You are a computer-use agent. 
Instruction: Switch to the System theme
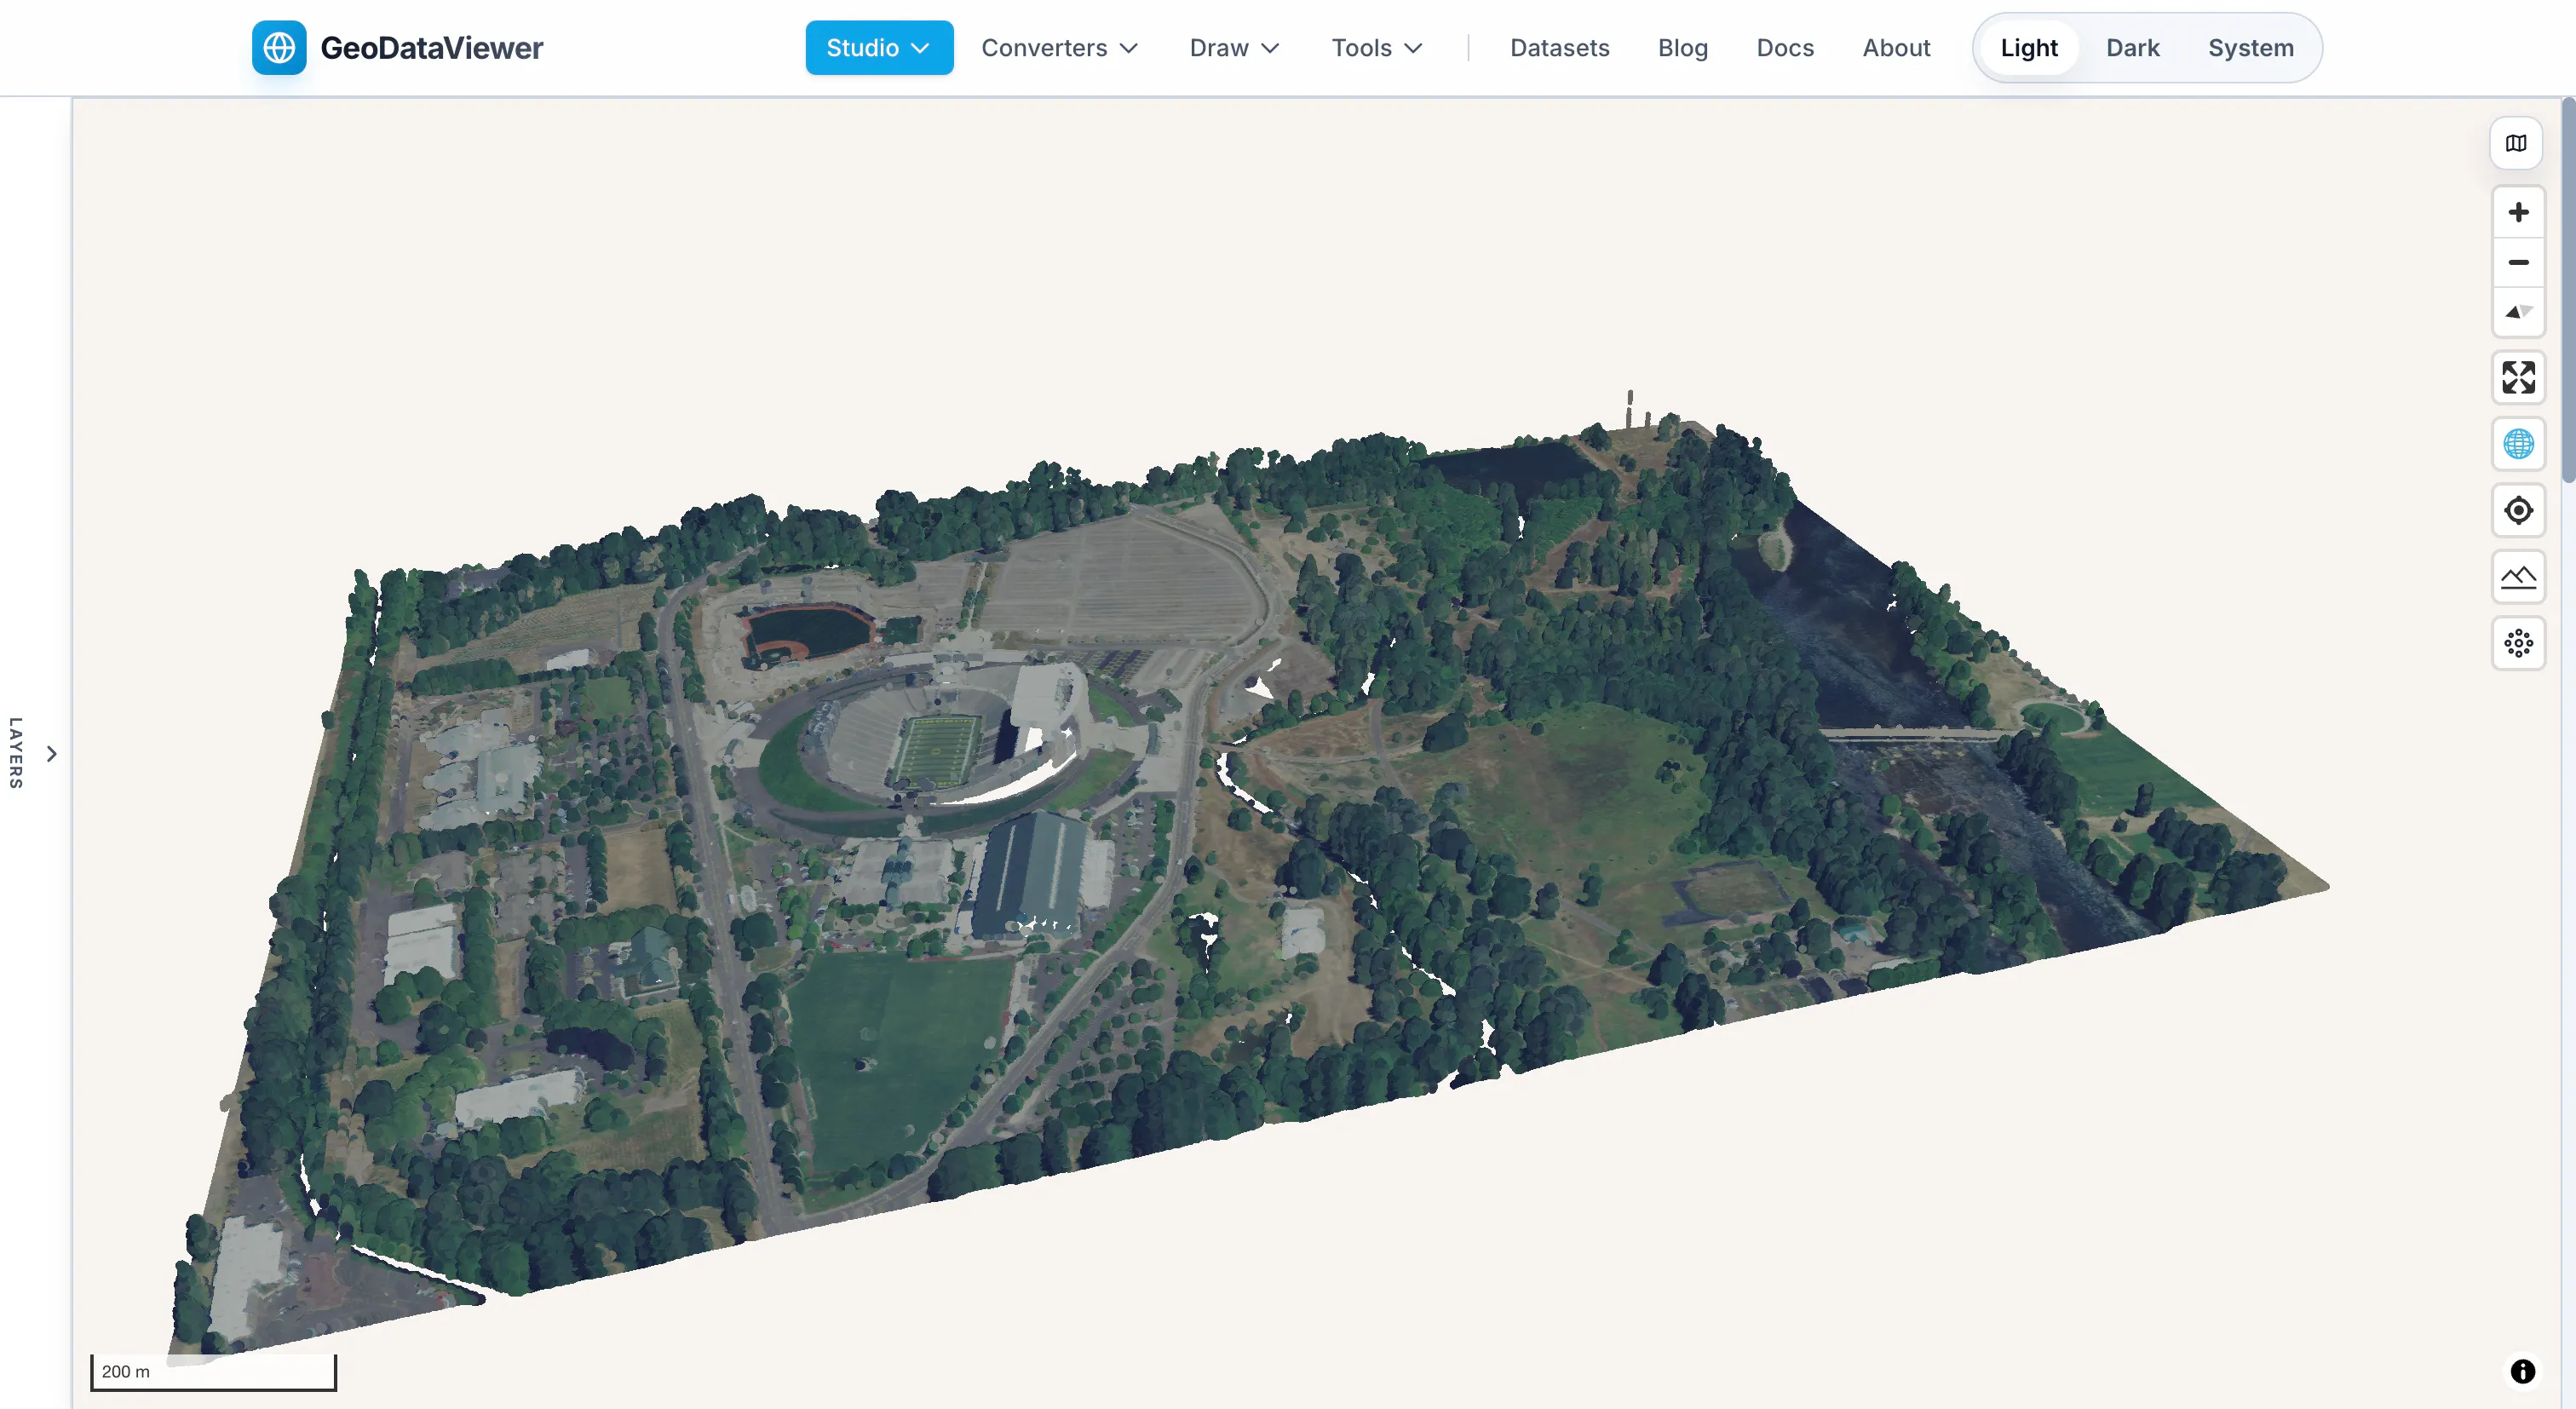coord(2250,47)
